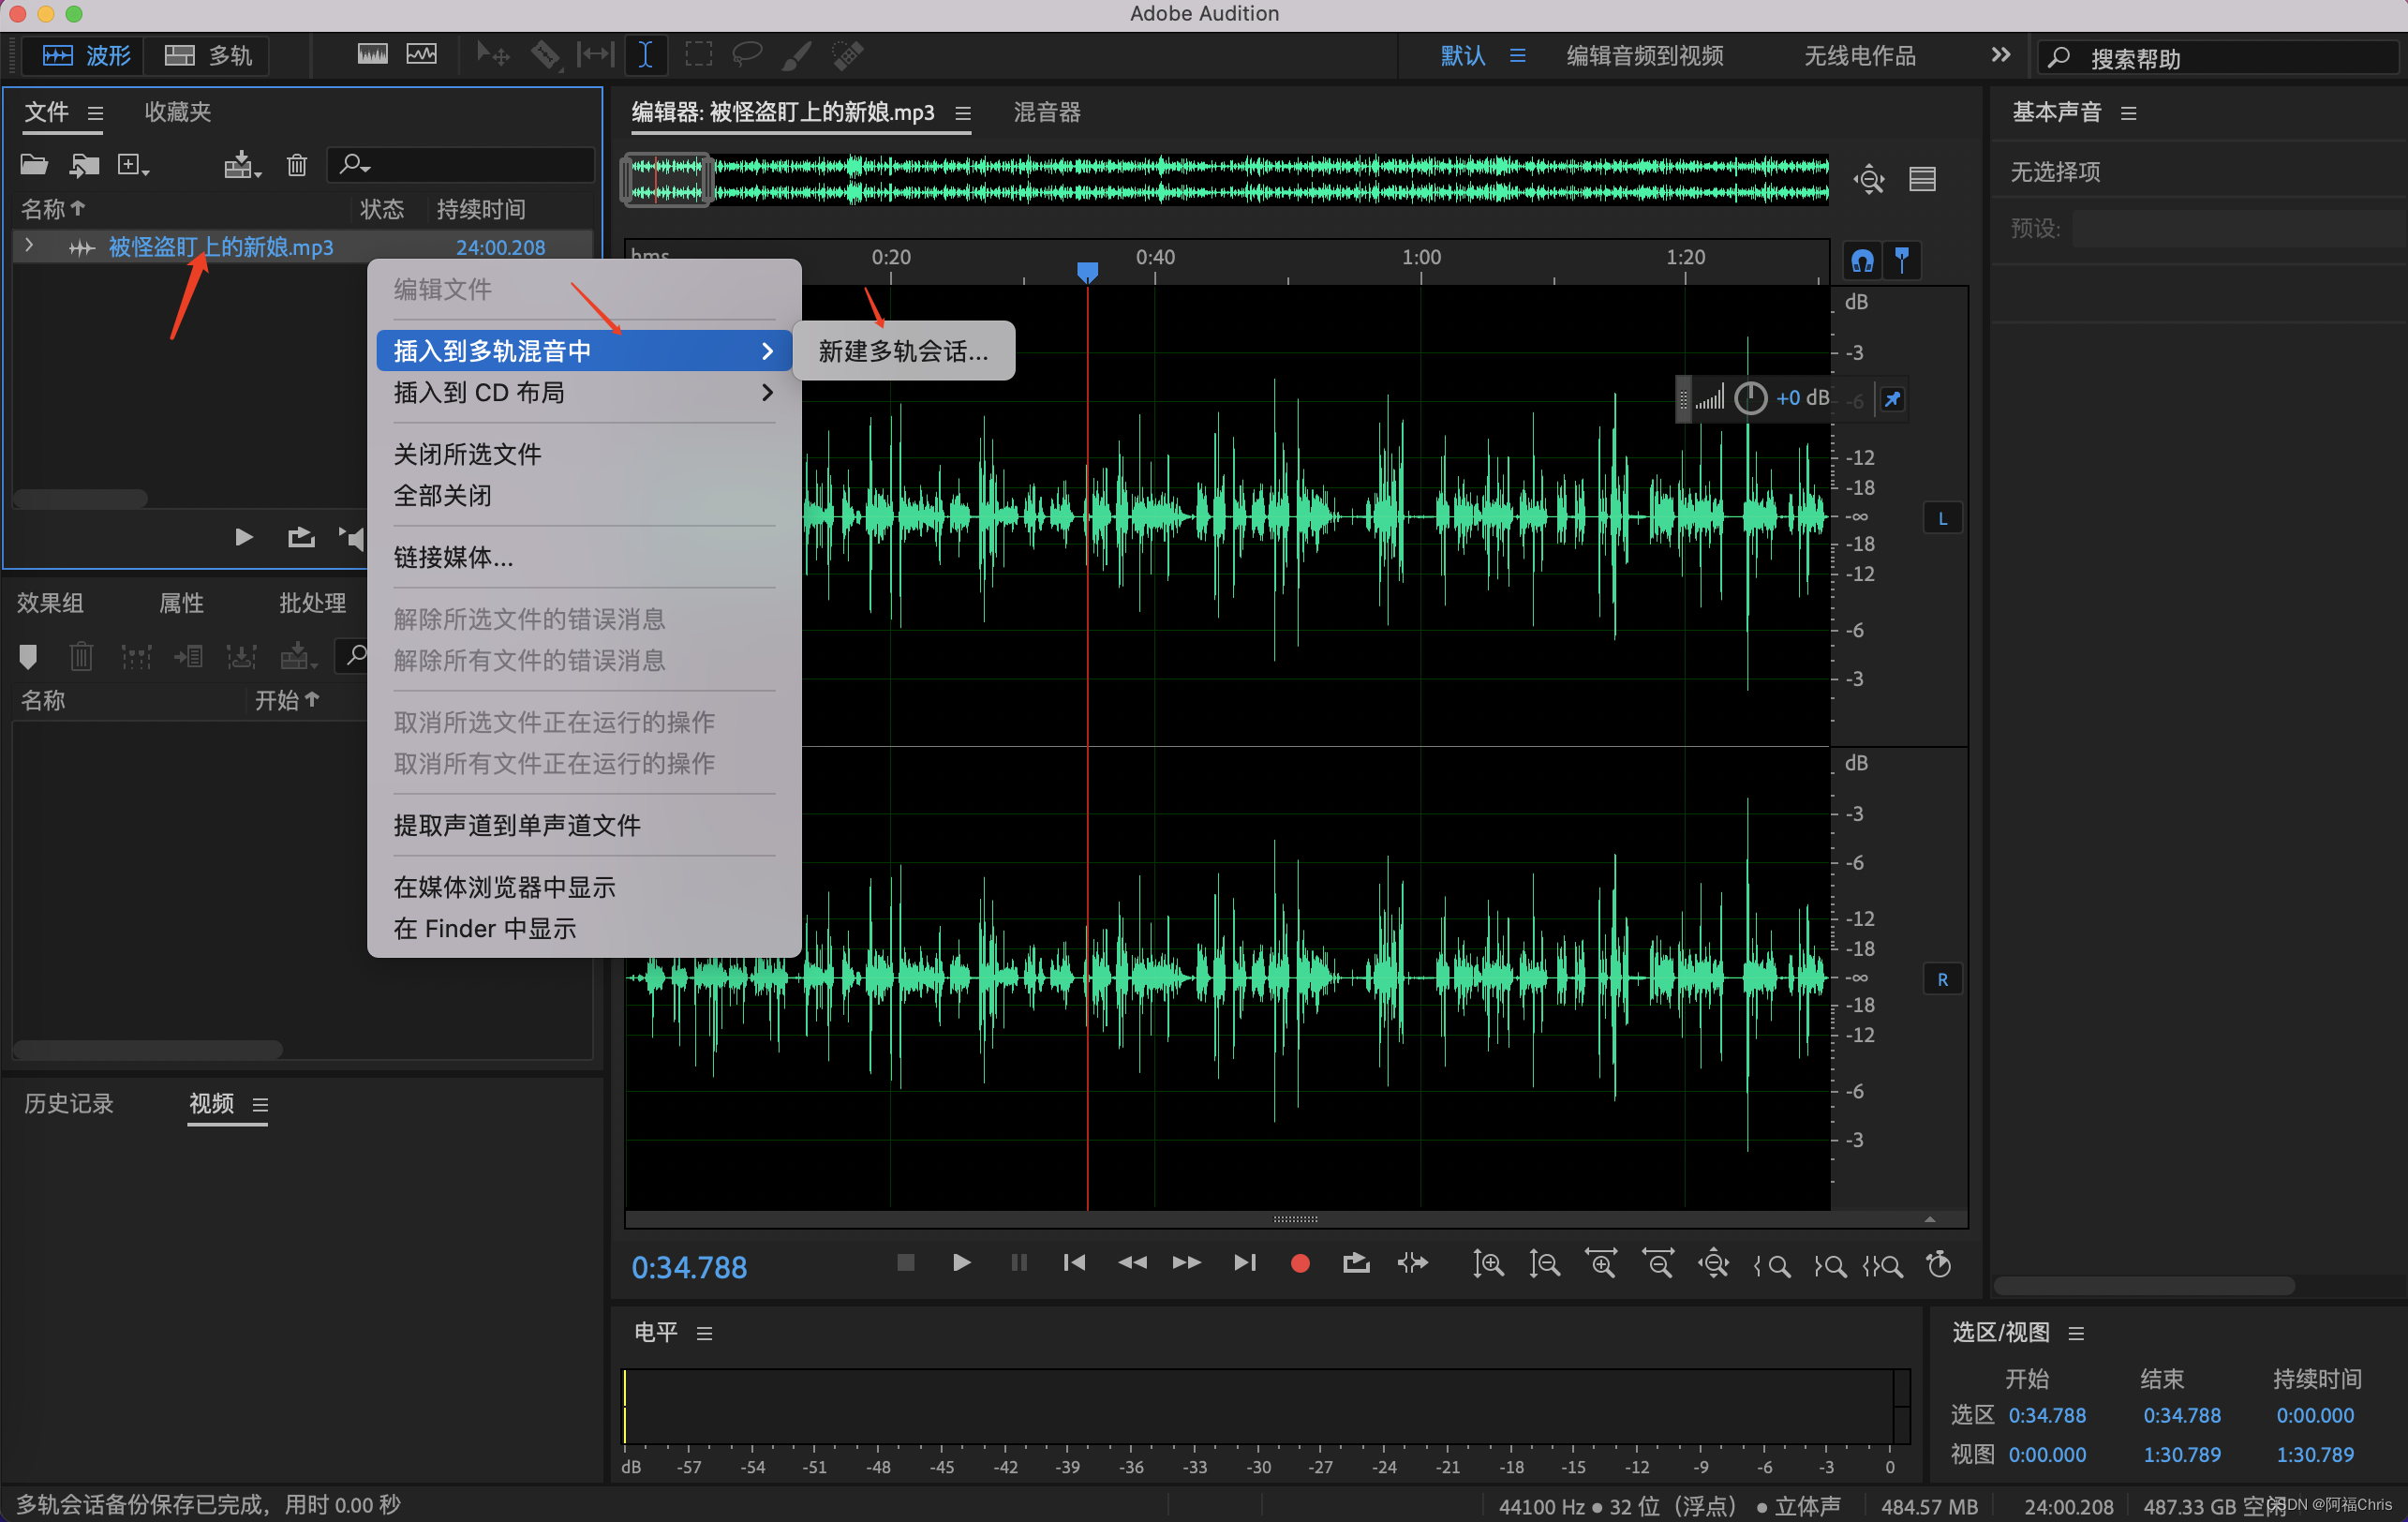Select the Lasso Selection tool
The height and width of the screenshot is (1522, 2408).
(x=747, y=54)
